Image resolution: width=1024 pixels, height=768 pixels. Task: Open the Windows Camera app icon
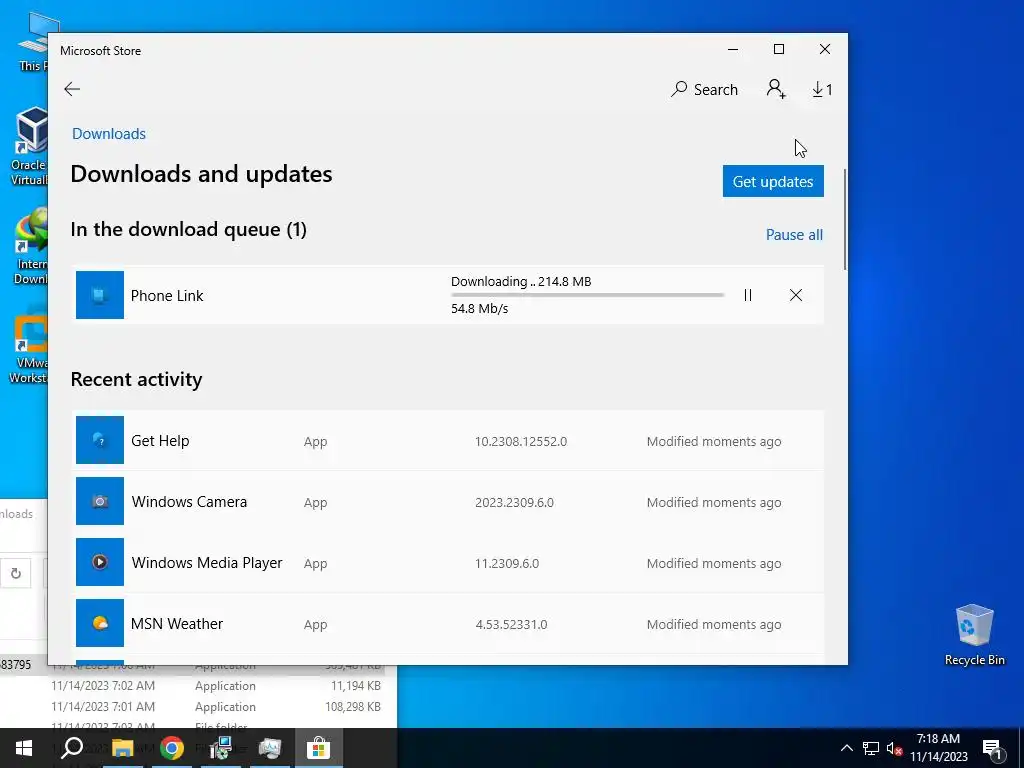pyautogui.click(x=99, y=501)
